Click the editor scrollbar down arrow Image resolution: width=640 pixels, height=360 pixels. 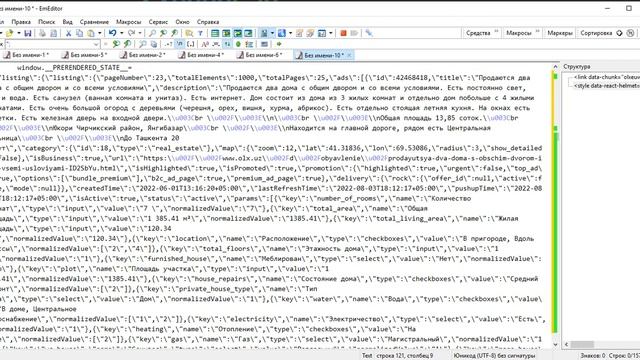click(555, 345)
